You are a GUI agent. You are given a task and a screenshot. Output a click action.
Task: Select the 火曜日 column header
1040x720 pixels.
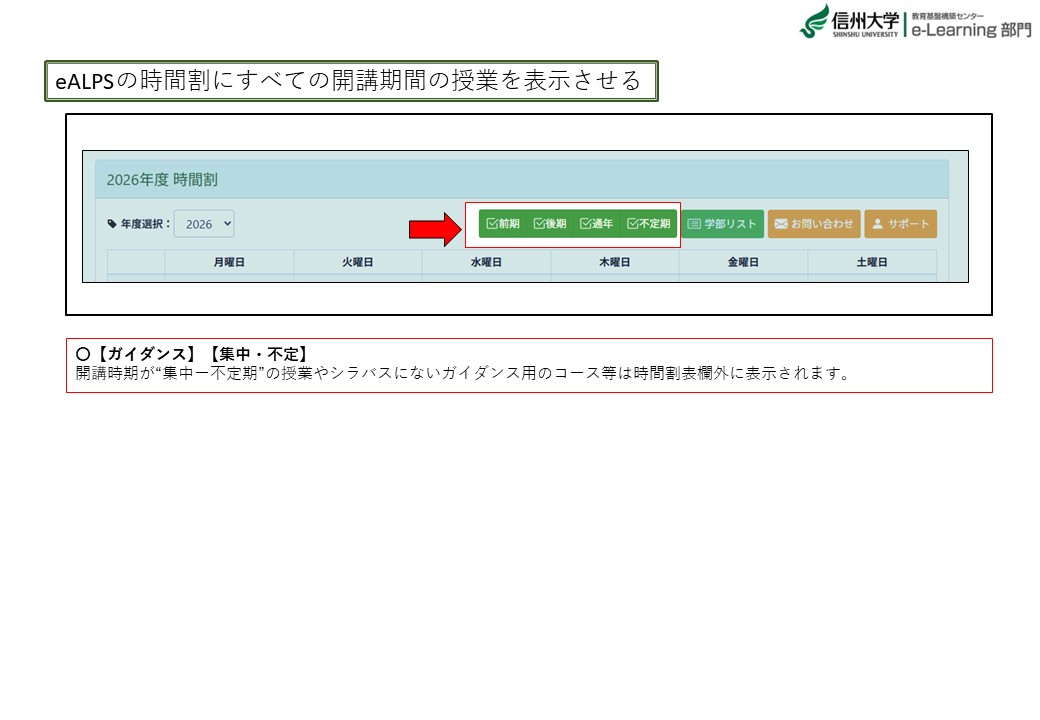point(358,262)
